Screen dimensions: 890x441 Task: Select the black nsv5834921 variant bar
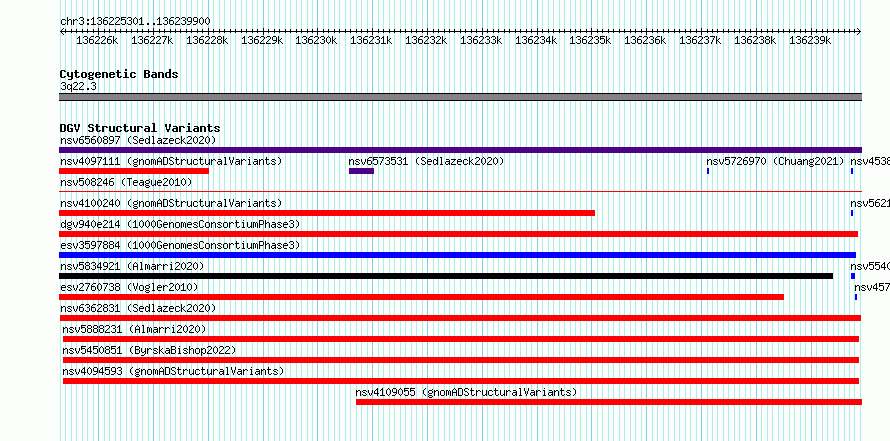[x=446, y=276]
